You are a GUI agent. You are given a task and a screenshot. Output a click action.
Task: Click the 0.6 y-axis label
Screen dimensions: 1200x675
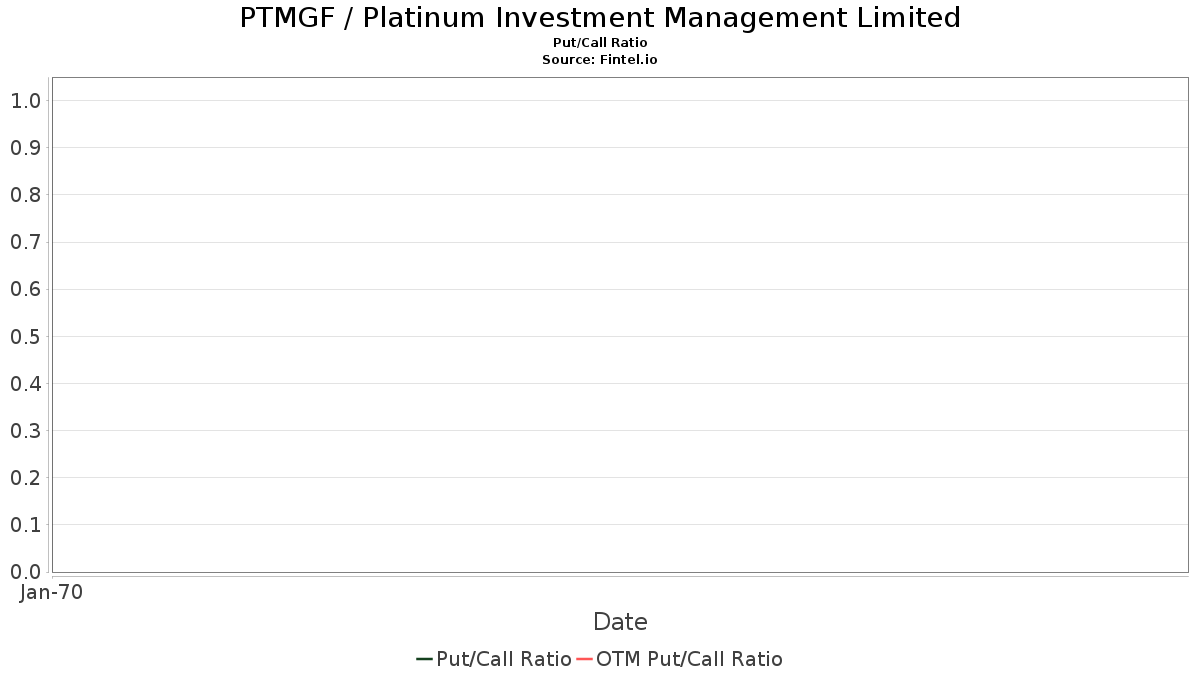25,289
